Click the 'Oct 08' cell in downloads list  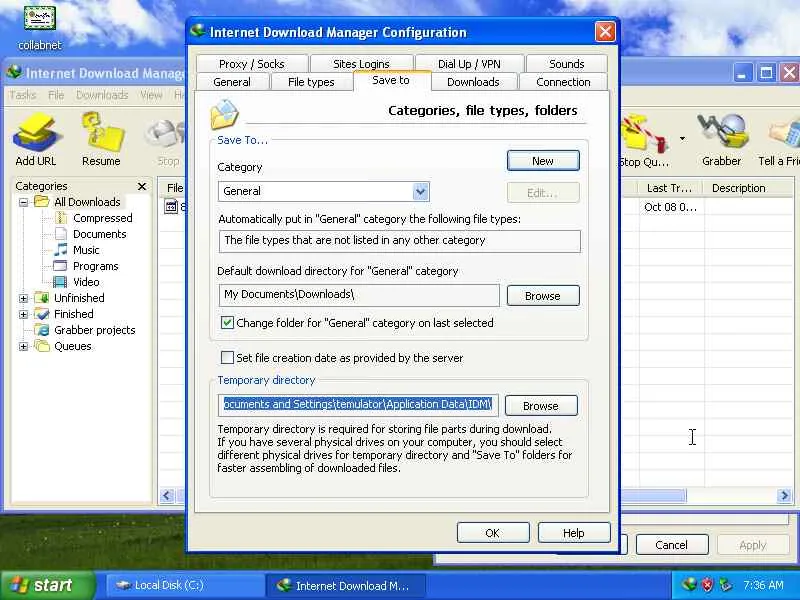(x=670, y=207)
